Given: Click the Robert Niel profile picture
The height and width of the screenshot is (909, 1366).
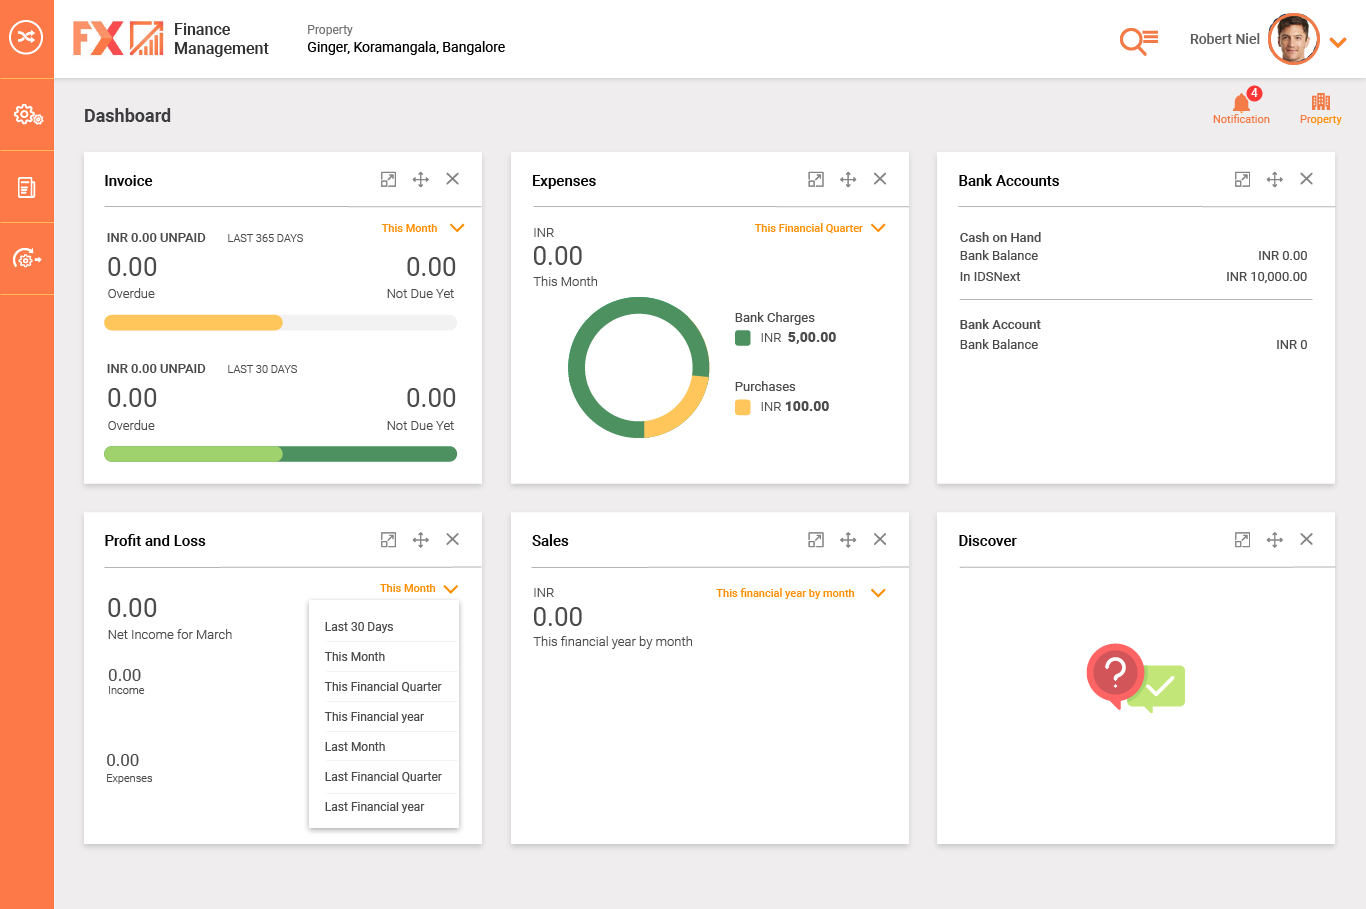Looking at the screenshot, I should tap(1293, 40).
